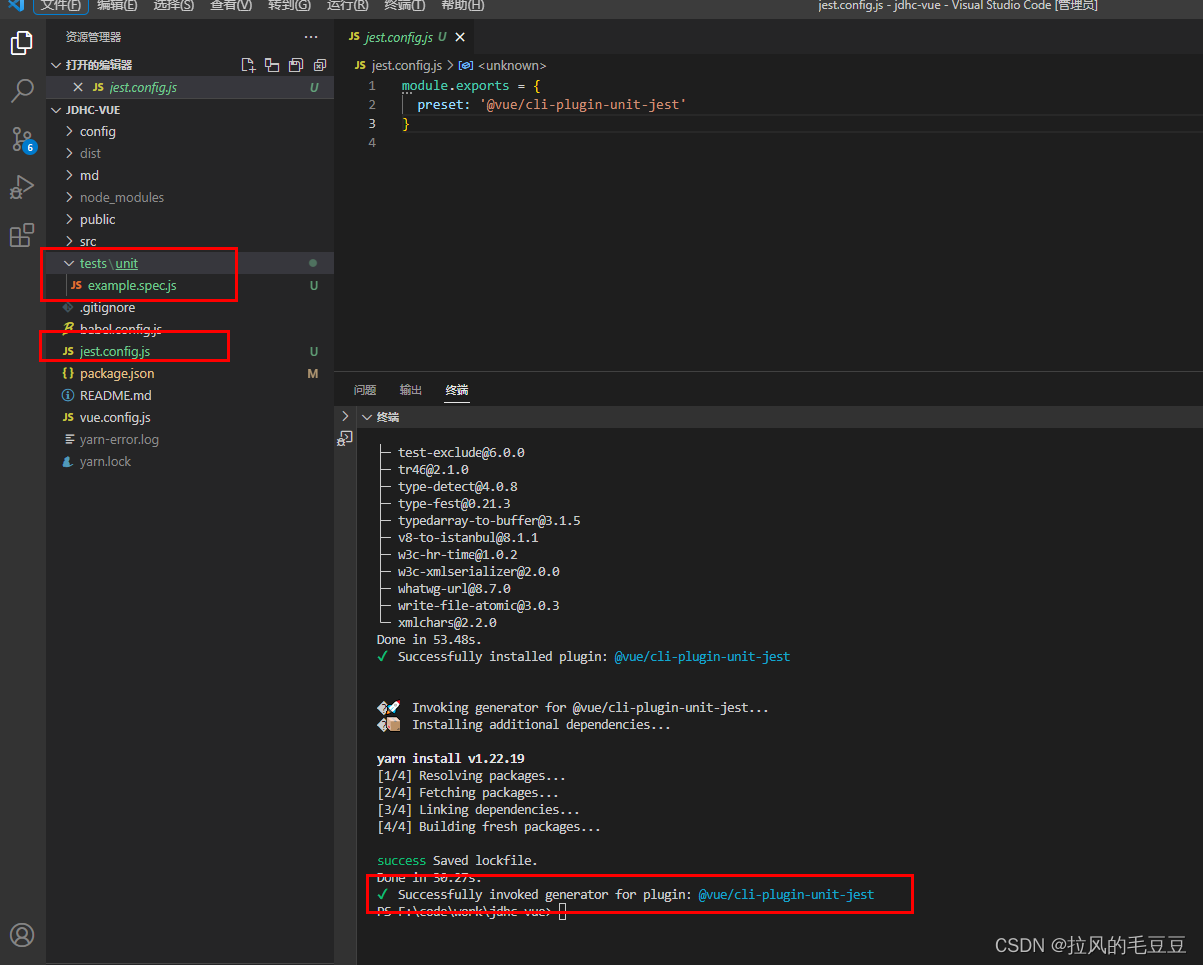Click 'test-exclude@6.0.0' in the terminal output
The image size is (1203, 965).
[461, 452]
